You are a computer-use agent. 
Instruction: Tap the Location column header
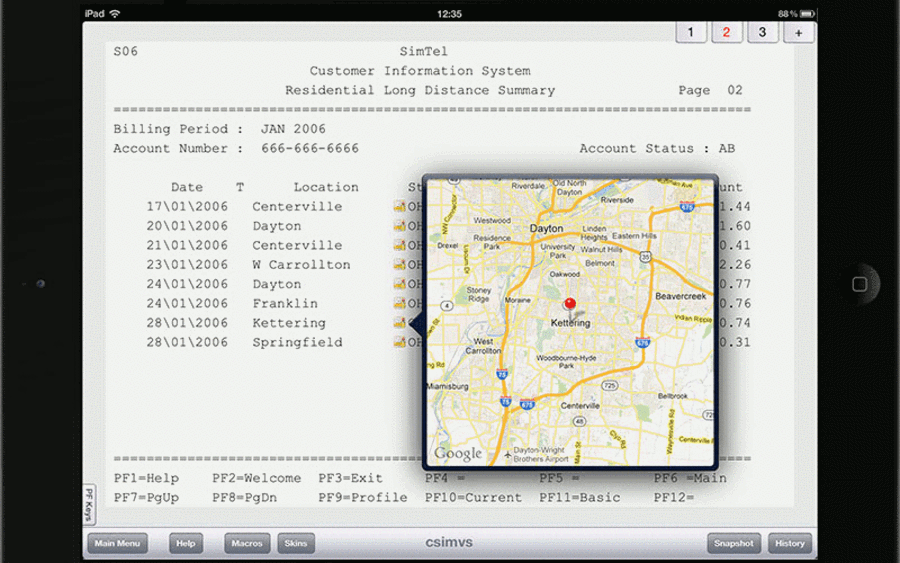[x=326, y=187]
